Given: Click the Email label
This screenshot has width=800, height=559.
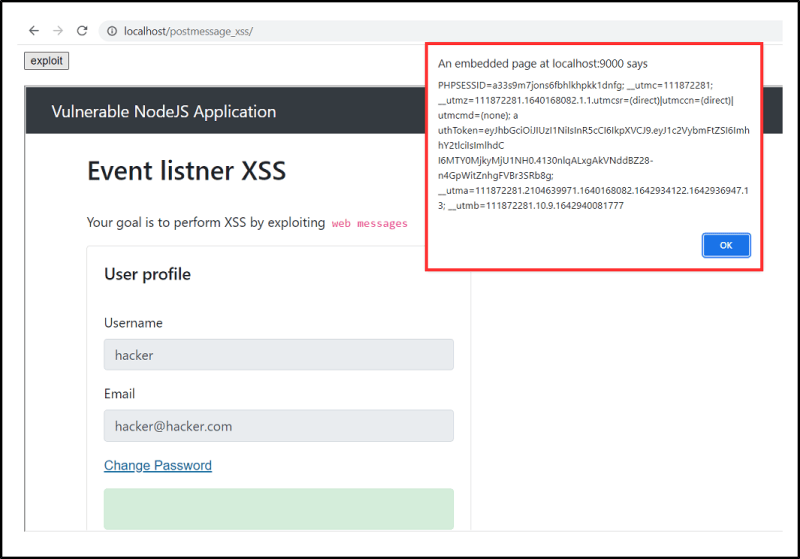Looking at the screenshot, I should 119,394.
